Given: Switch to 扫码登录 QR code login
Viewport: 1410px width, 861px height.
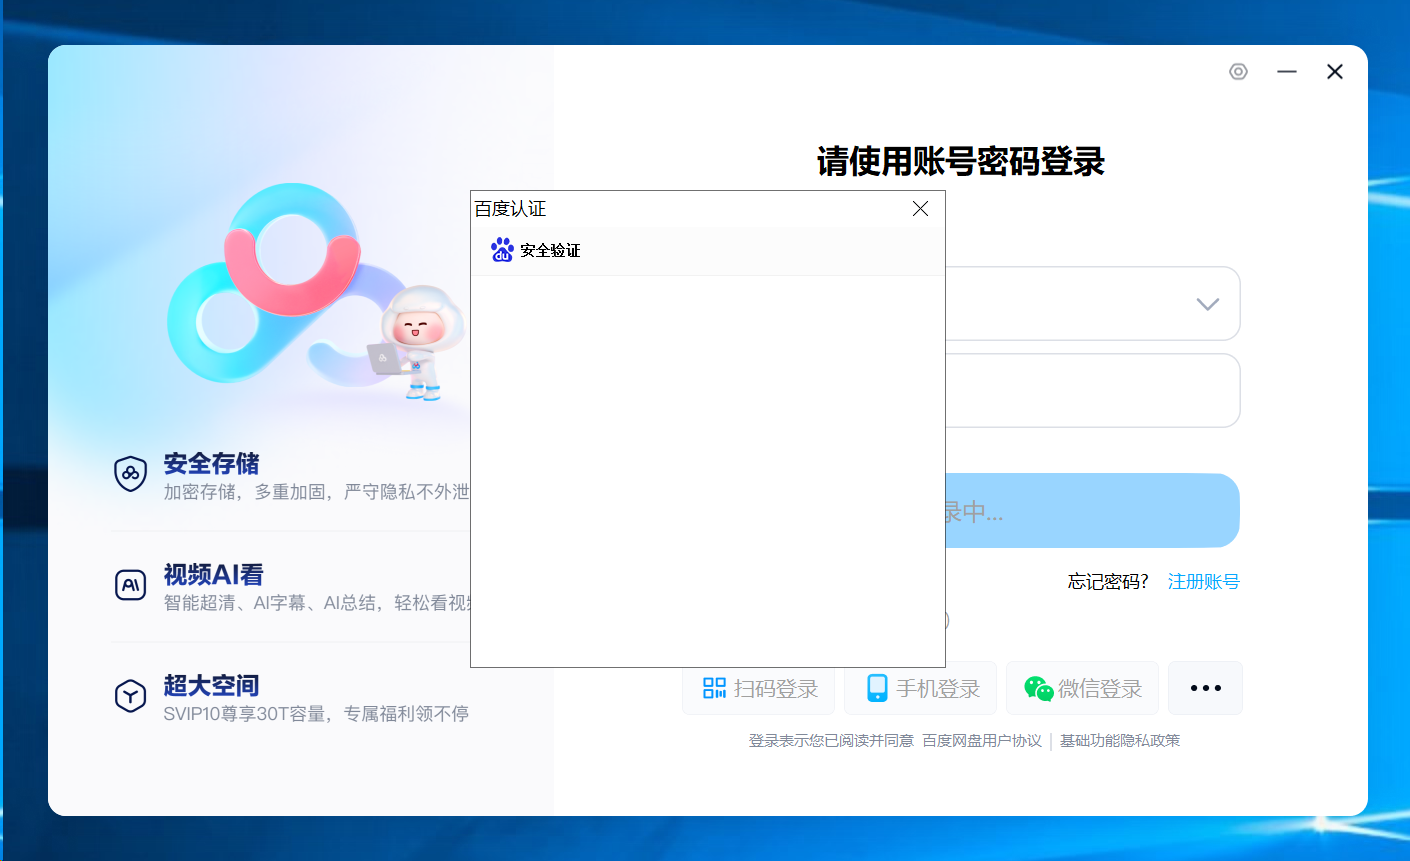Looking at the screenshot, I should [x=759, y=688].
